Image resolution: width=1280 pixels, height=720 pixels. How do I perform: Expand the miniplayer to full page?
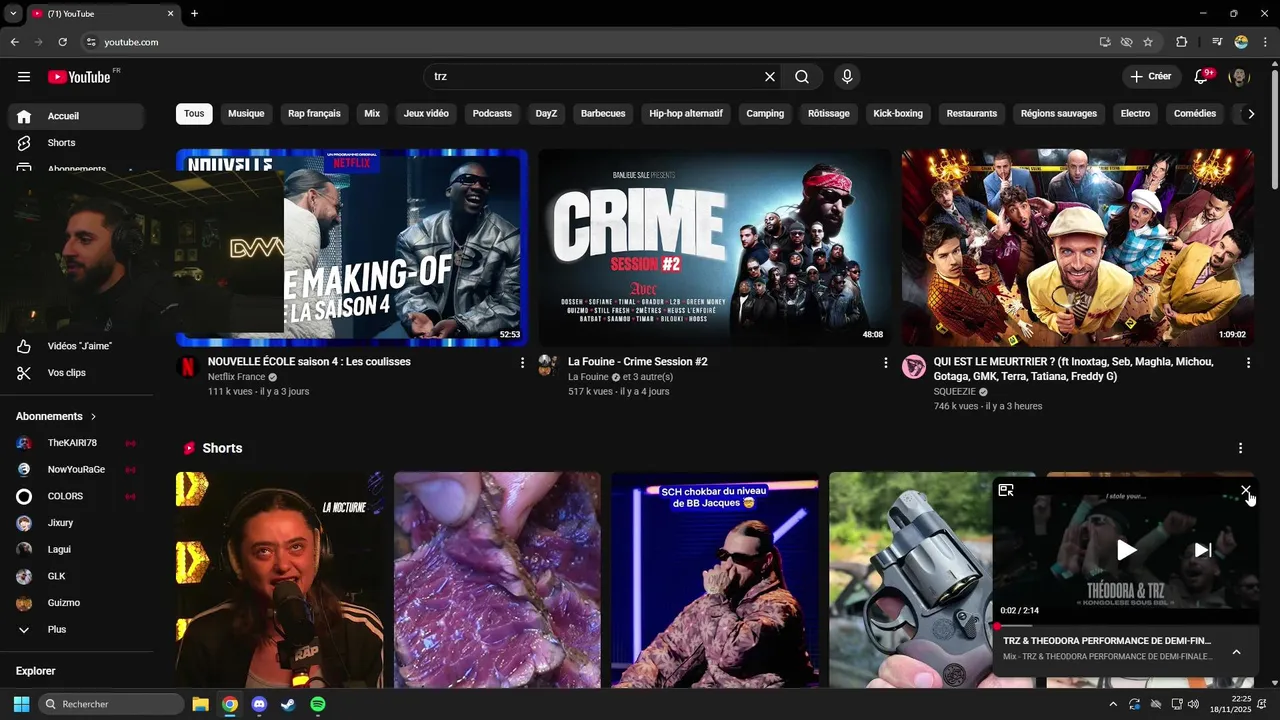tap(1006, 490)
